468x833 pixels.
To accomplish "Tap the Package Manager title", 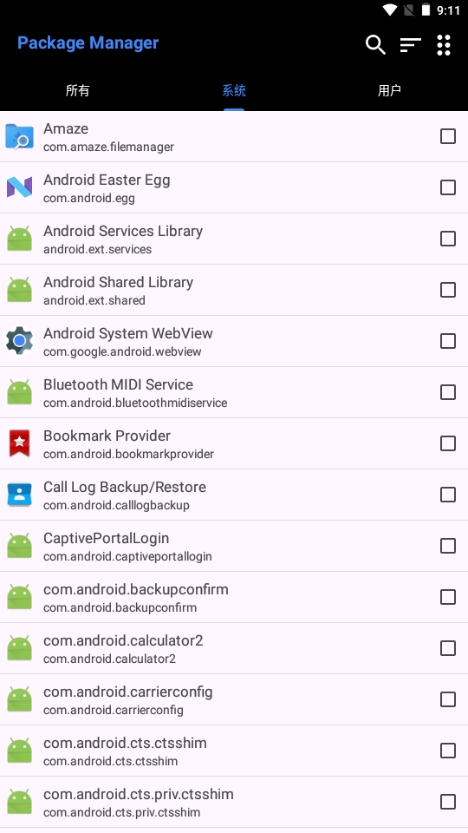I will click(x=88, y=43).
